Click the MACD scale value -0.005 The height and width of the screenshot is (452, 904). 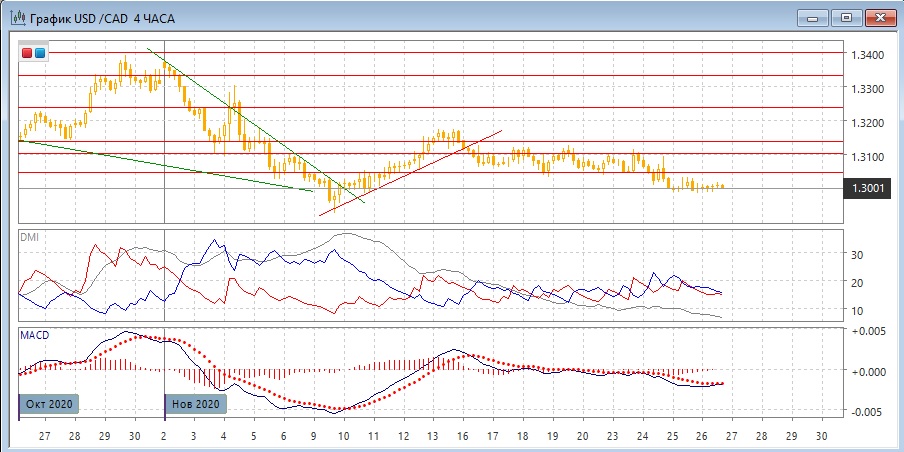point(866,411)
